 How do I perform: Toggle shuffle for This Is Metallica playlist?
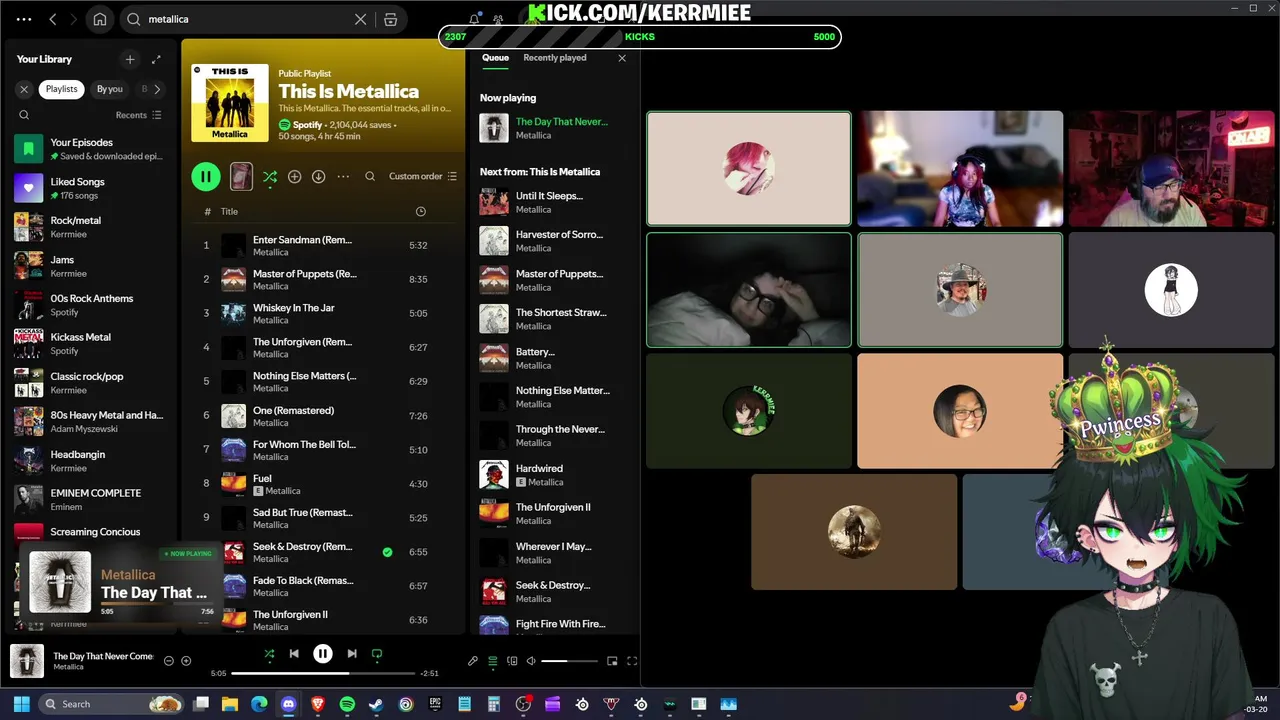click(x=270, y=177)
